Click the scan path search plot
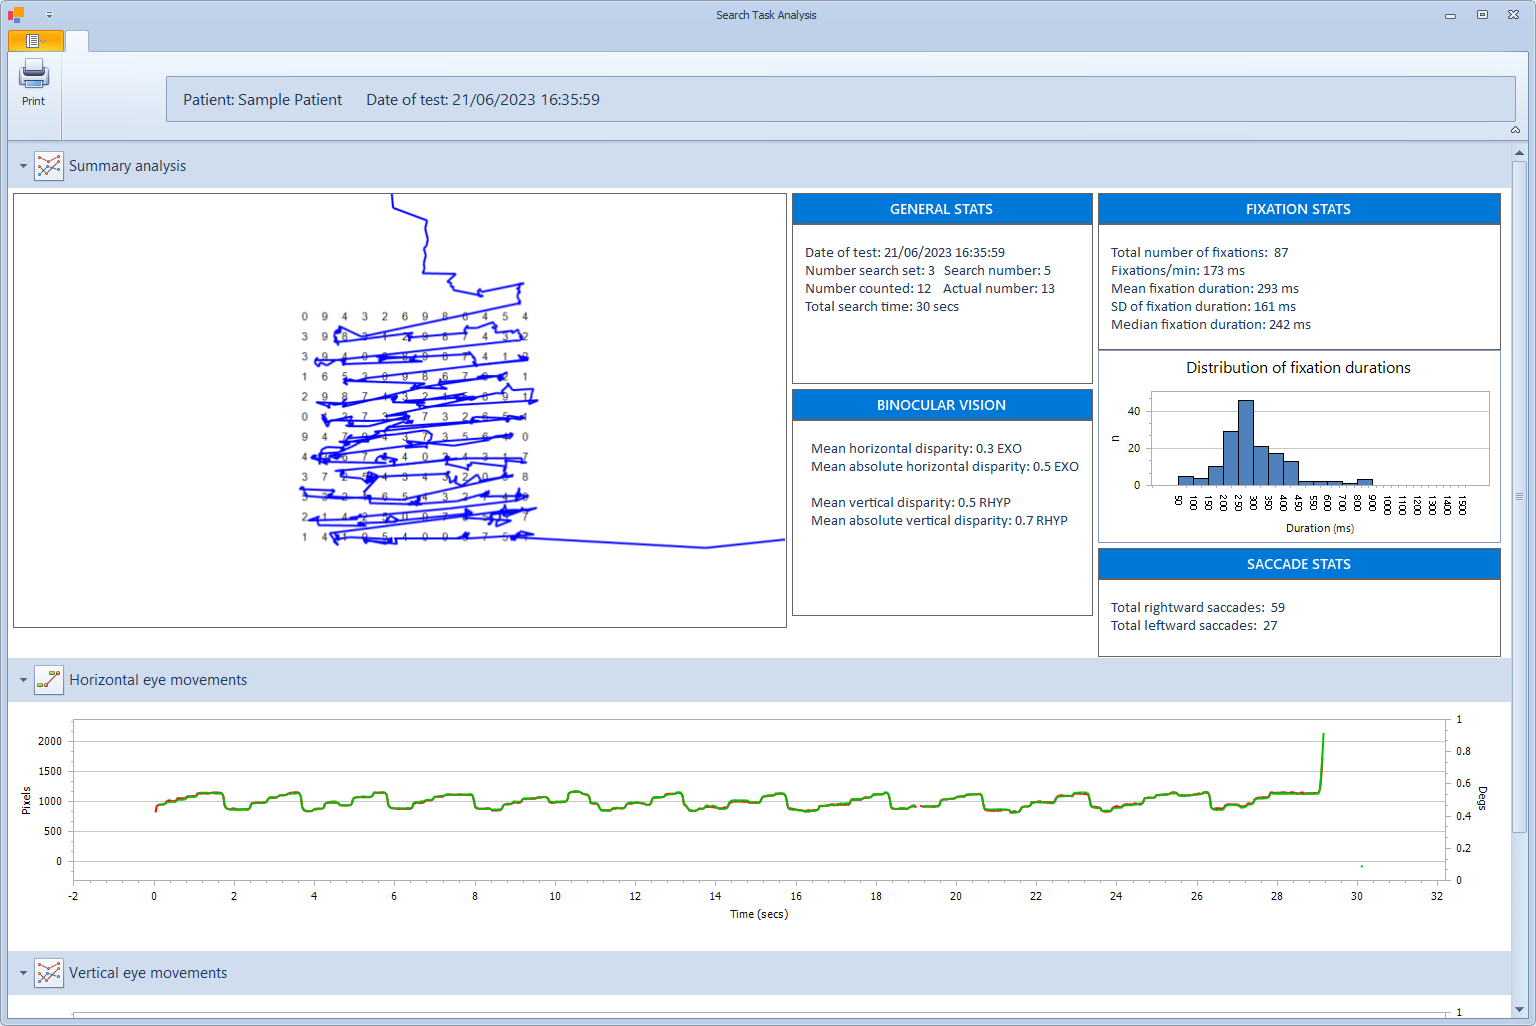The image size is (1536, 1026). [x=400, y=410]
